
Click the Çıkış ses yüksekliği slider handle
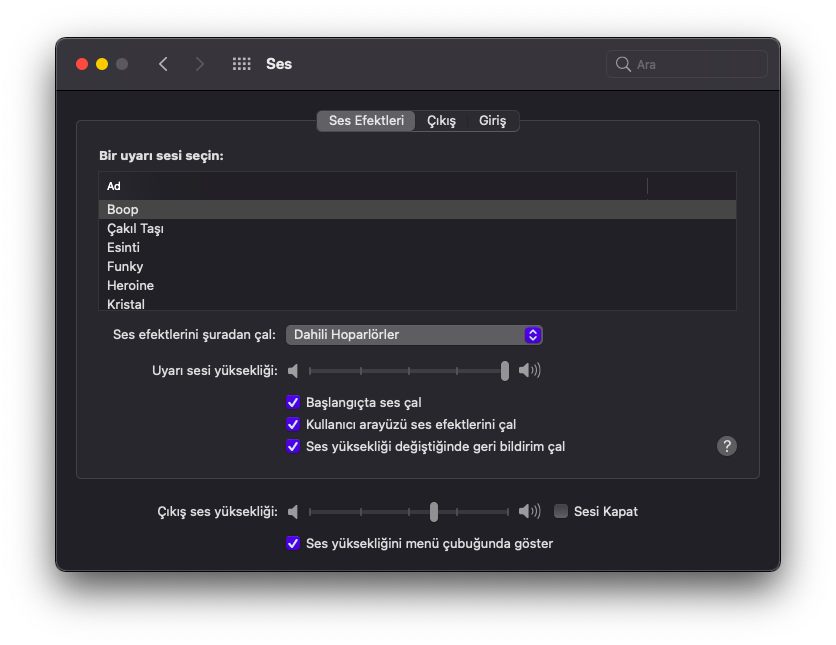(433, 512)
